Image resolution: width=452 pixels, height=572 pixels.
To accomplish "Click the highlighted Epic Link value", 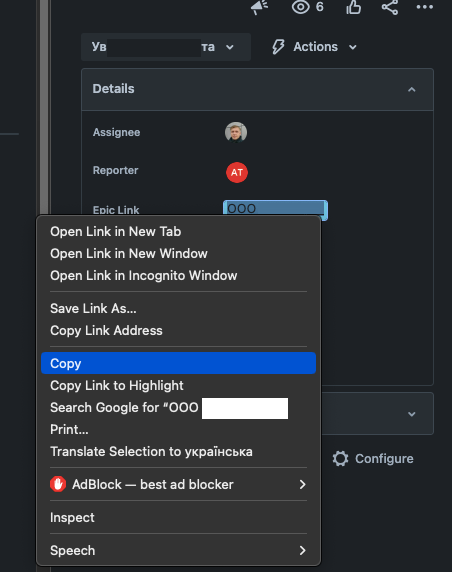I will [275, 209].
